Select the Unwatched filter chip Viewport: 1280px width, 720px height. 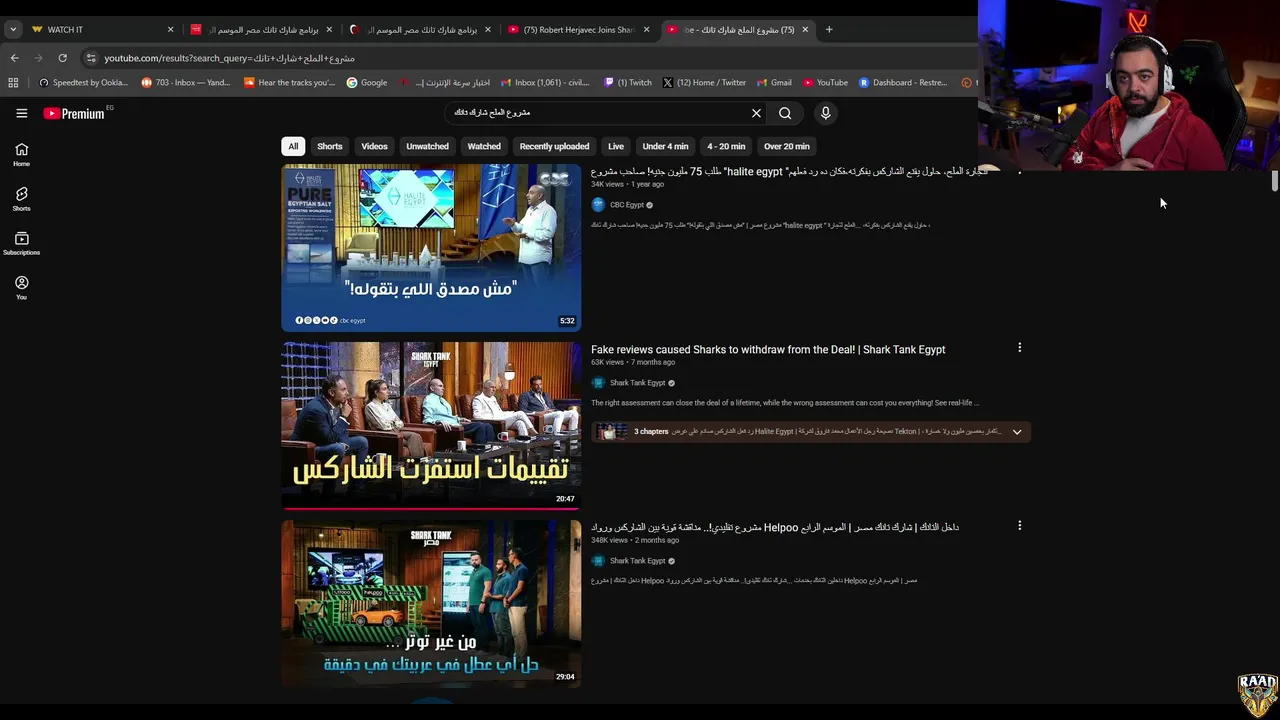427,146
